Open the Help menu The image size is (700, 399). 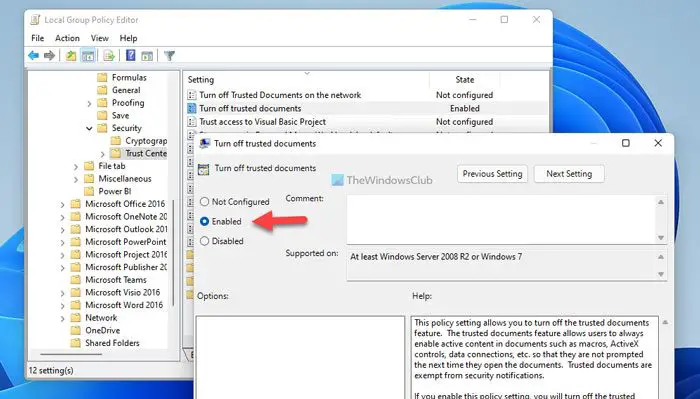(x=128, y=38)
